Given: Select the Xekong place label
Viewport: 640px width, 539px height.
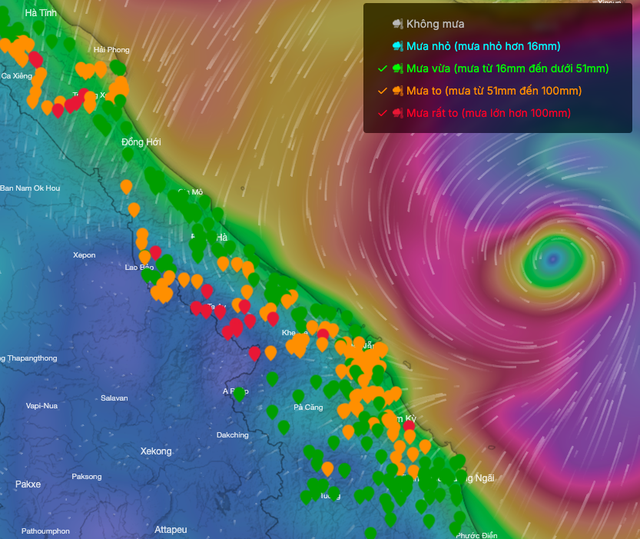Looking at the screenshot, I should click(x=157, y=451).
